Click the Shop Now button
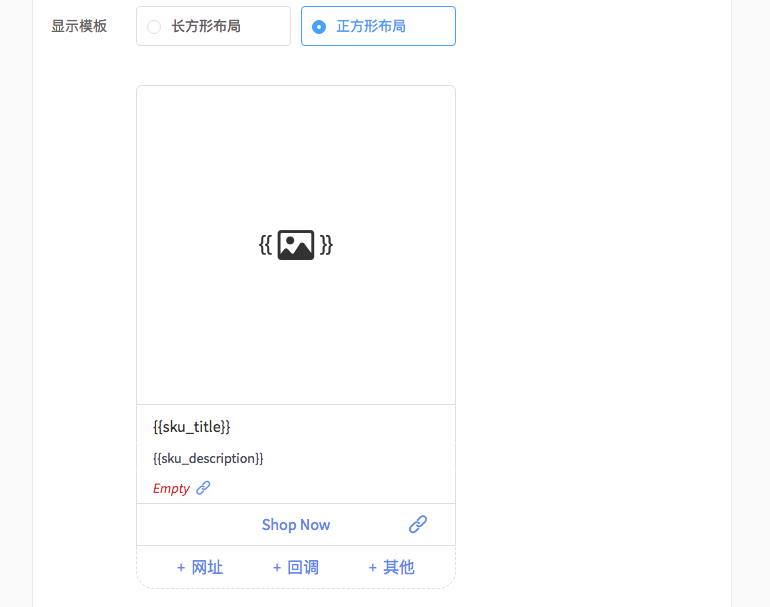The width and height of the screenshot is (770, 607). tap(296, 524)
